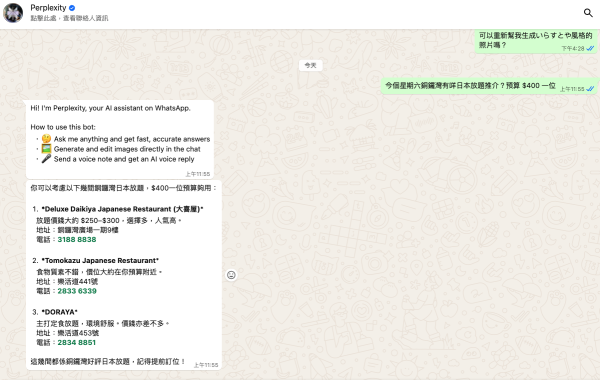This screenshot has width=600, height=380.
Task: Click the Tomokazu Japanese Restaurant heading
Action: (100, 261)
